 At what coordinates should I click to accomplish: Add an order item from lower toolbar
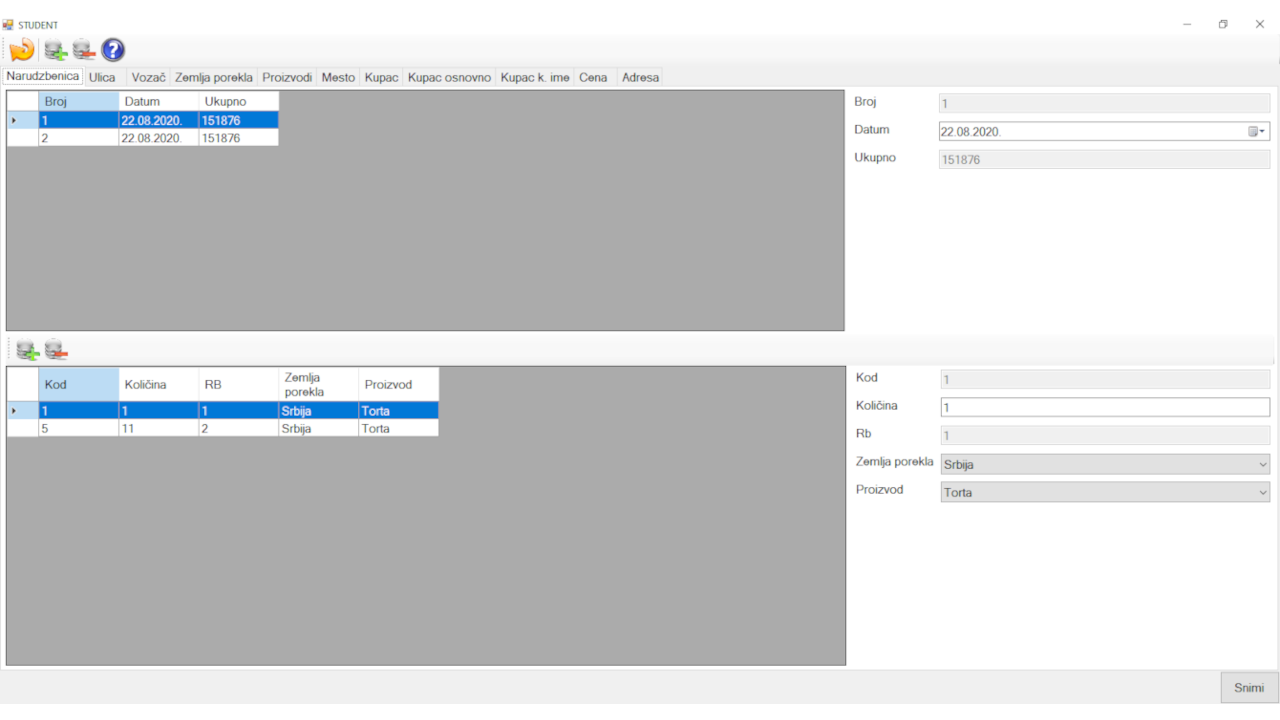pyautogui.click(x=28, y=350)
